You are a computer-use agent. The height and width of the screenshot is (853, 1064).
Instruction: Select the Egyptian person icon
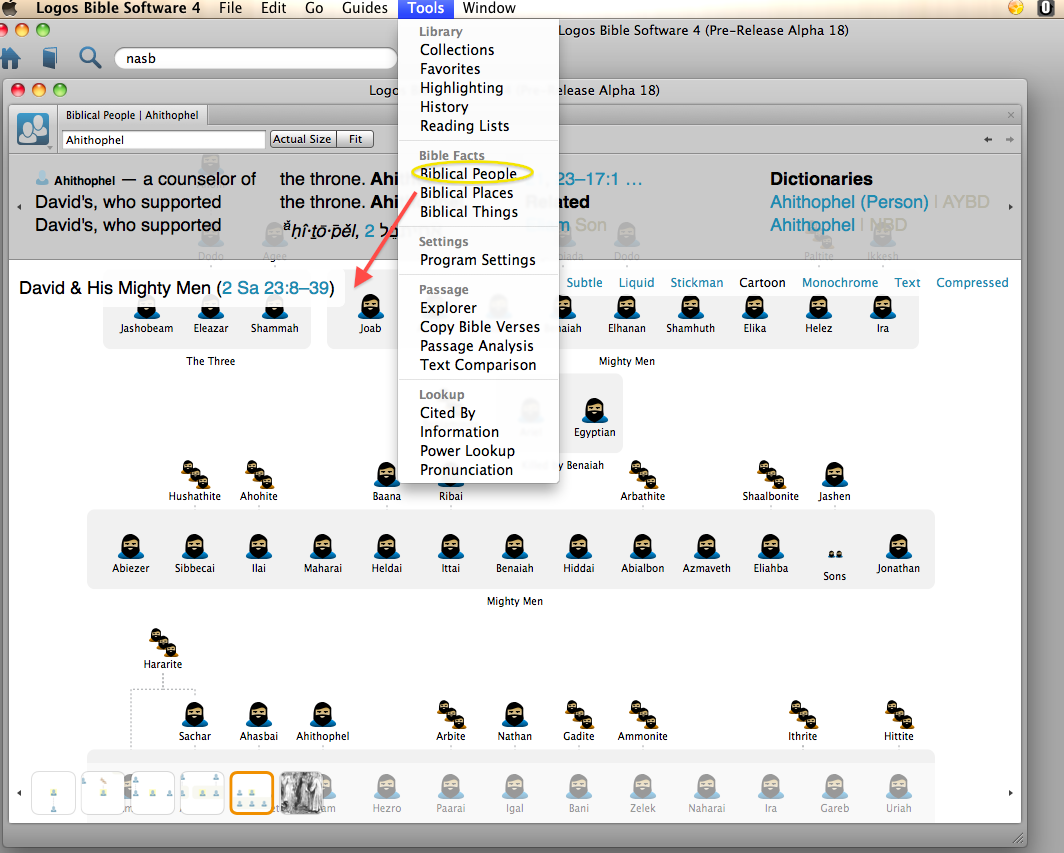595,411
